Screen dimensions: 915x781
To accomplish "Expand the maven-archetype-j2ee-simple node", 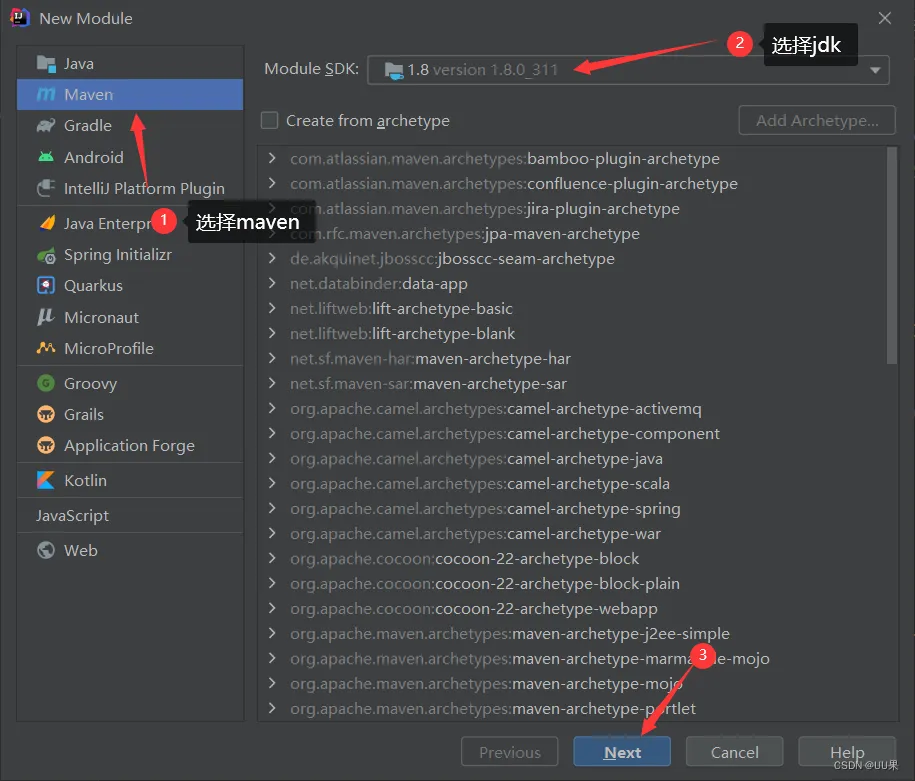I will [x=272, y=633].
